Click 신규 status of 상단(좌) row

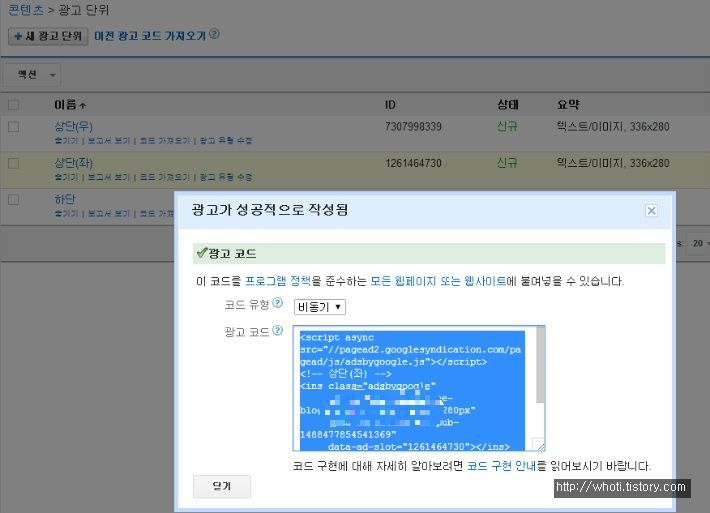coord(507,163)
